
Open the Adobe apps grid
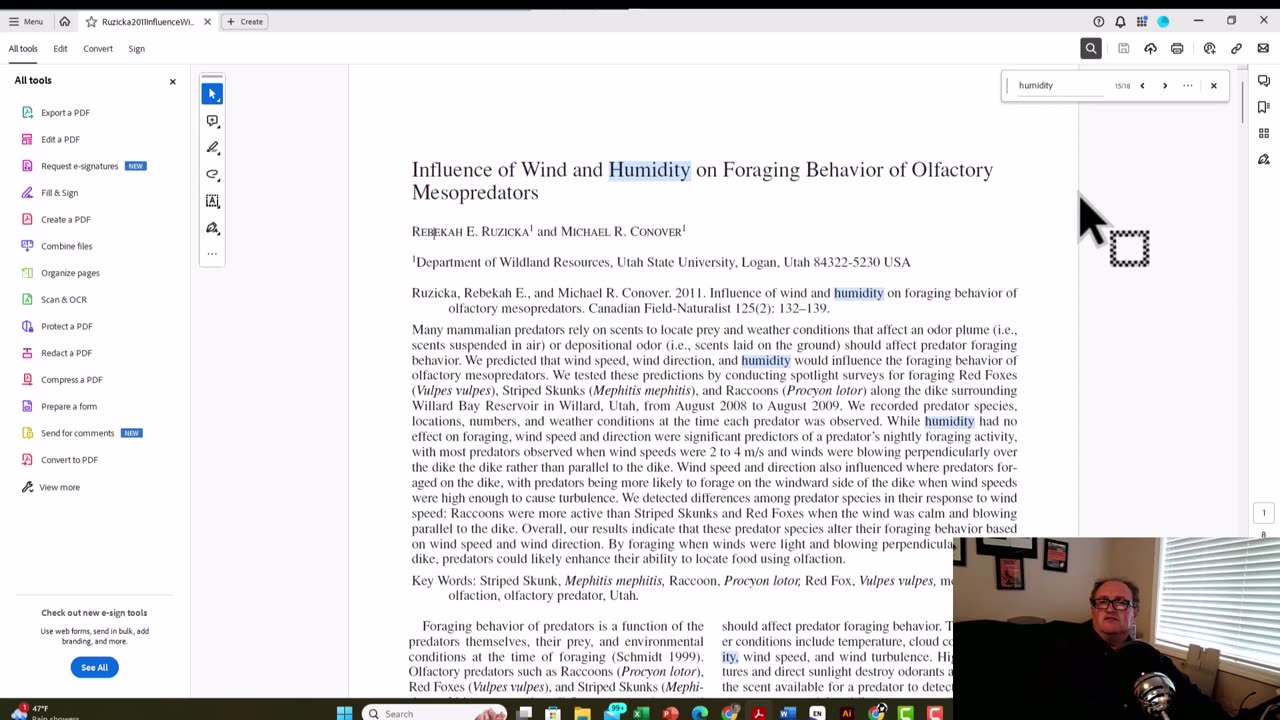pyautogui.click(x=1141, y=21)
